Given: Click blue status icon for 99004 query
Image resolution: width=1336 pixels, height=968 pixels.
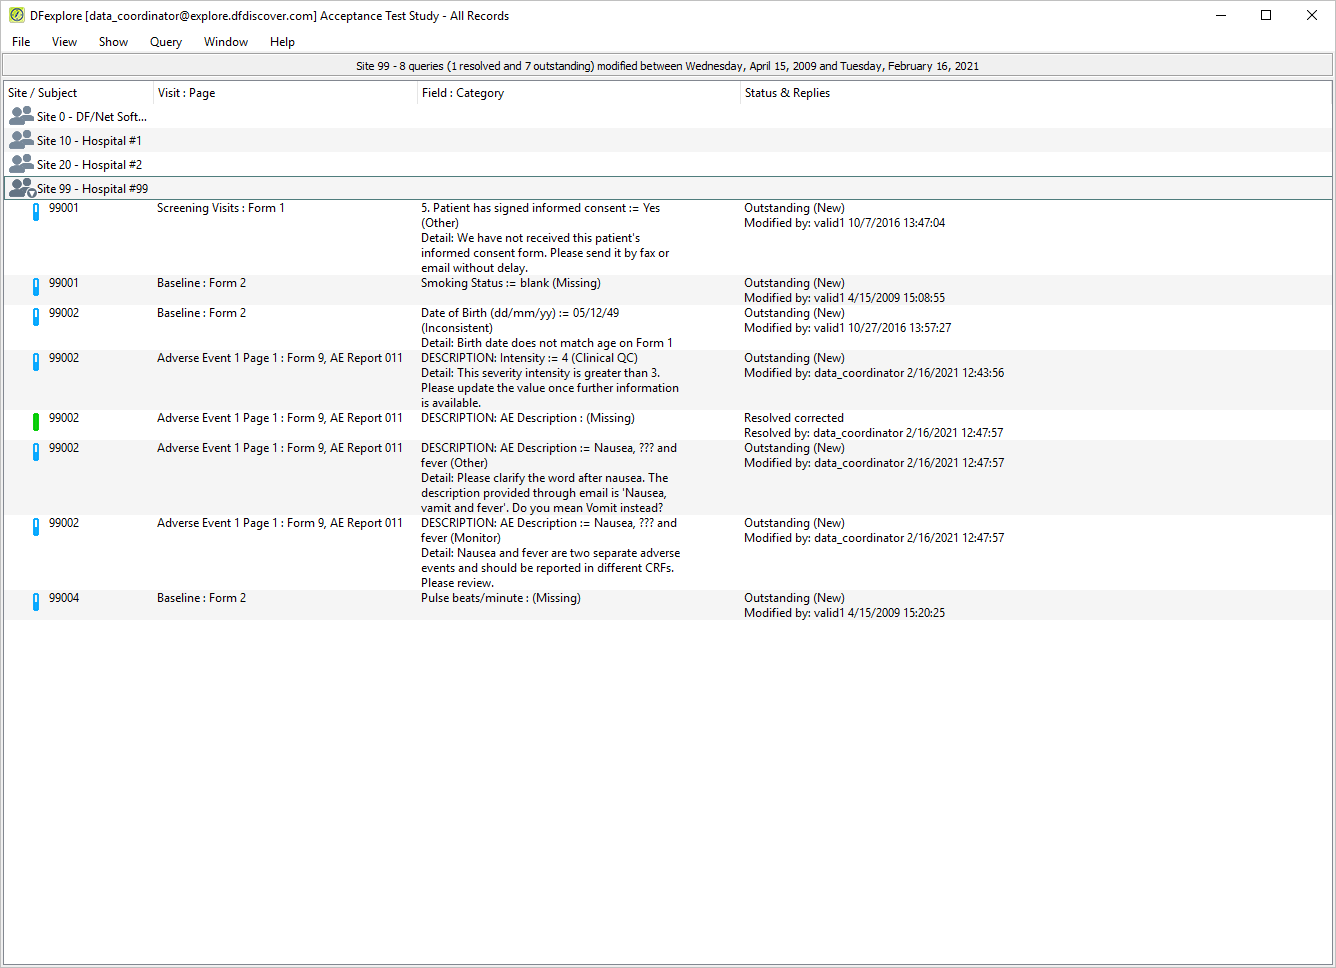Looking at the screenshot, I should (x=36, y=602).
